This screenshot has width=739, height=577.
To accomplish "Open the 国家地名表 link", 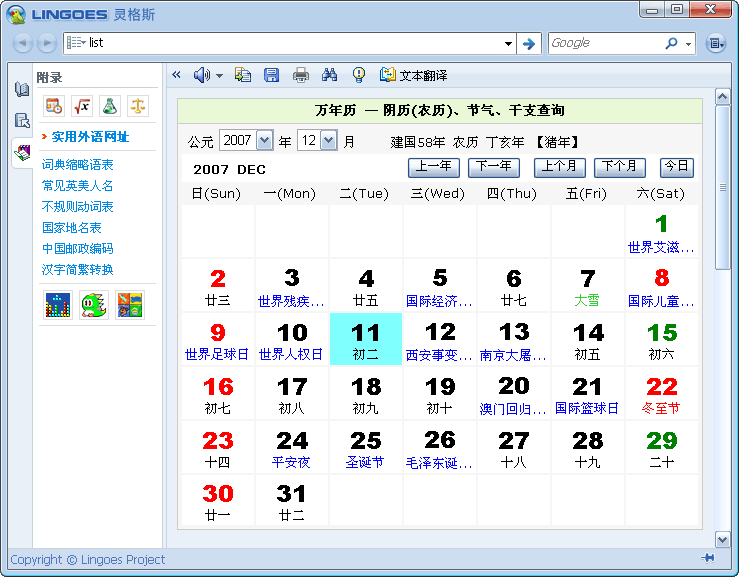I will click(72, 228).
